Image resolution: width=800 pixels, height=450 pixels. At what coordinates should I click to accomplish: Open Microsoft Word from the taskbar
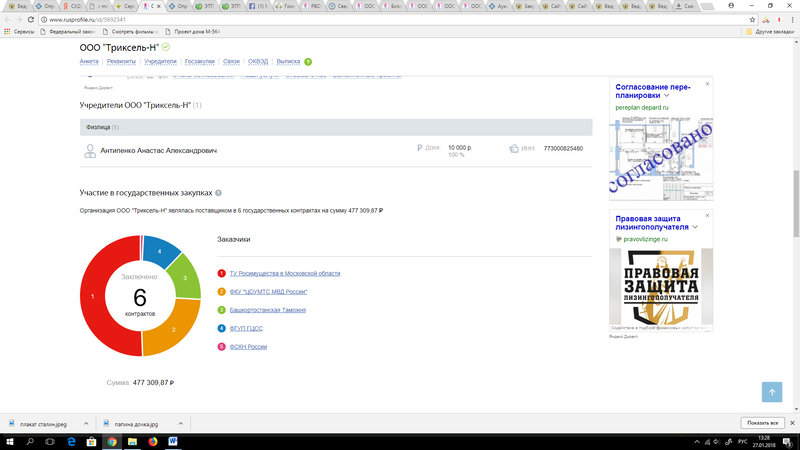click(x=172, y=441)
